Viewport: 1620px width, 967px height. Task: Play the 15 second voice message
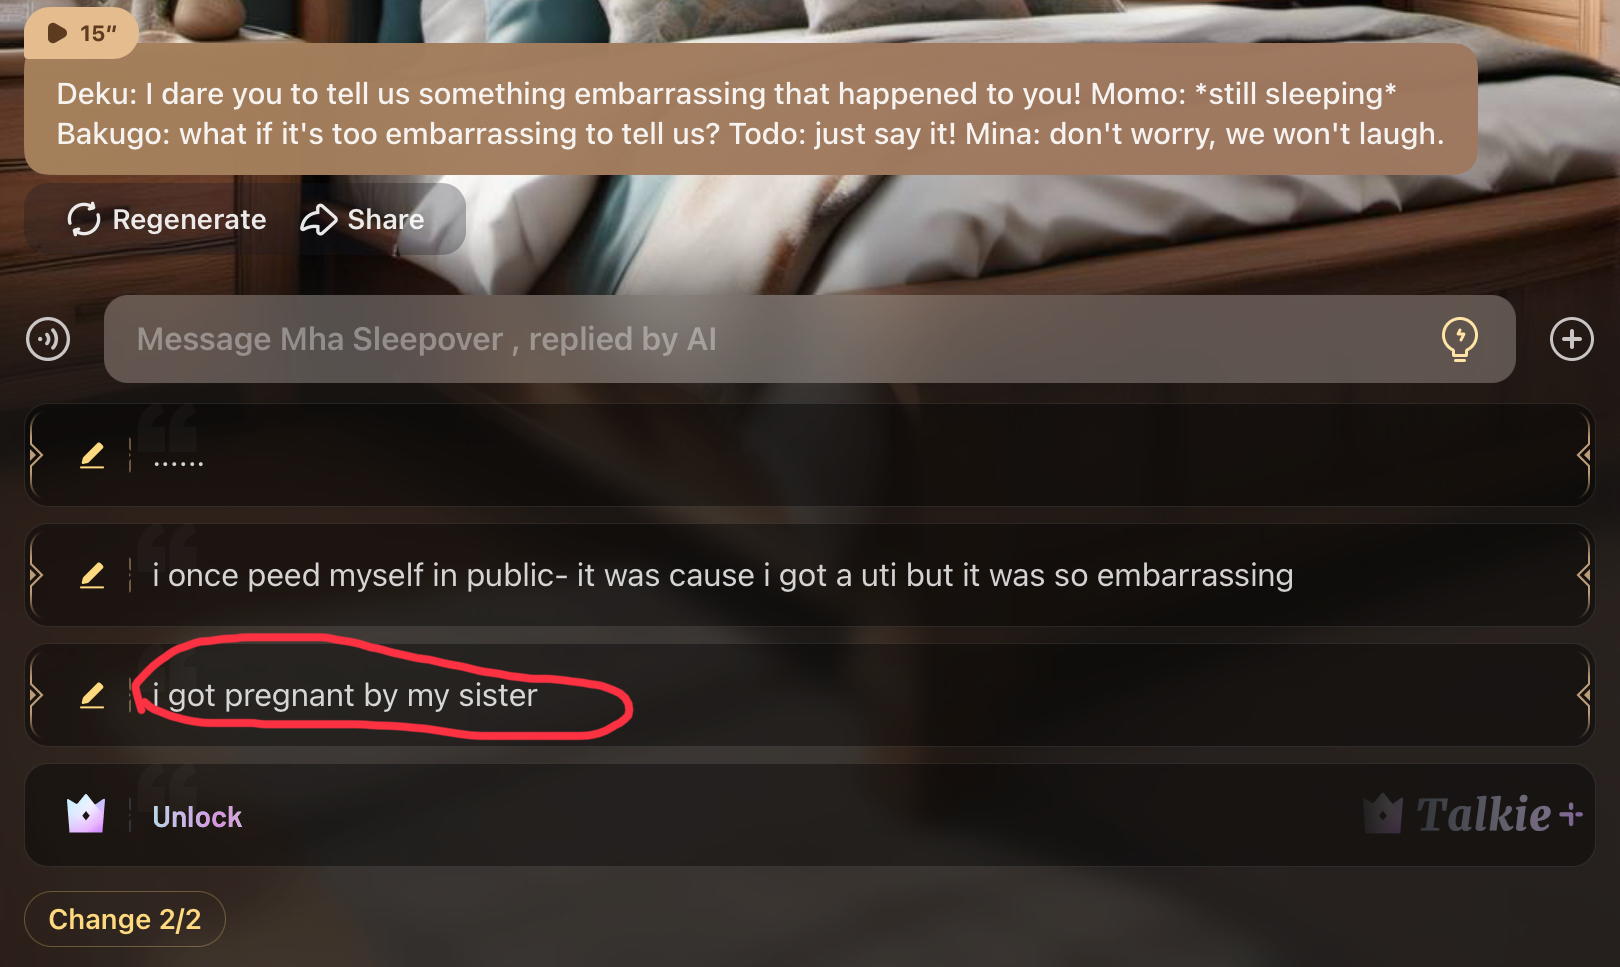[x=82, y=33]
